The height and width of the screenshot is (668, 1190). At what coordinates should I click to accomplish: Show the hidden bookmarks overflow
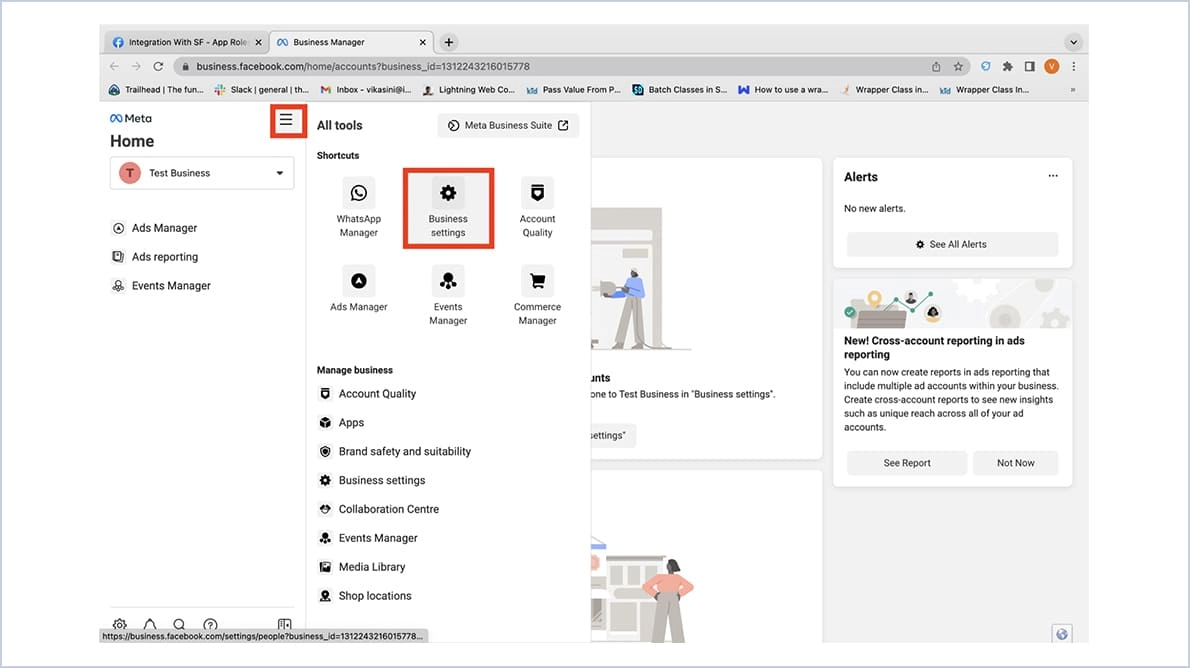[1073, 90]
